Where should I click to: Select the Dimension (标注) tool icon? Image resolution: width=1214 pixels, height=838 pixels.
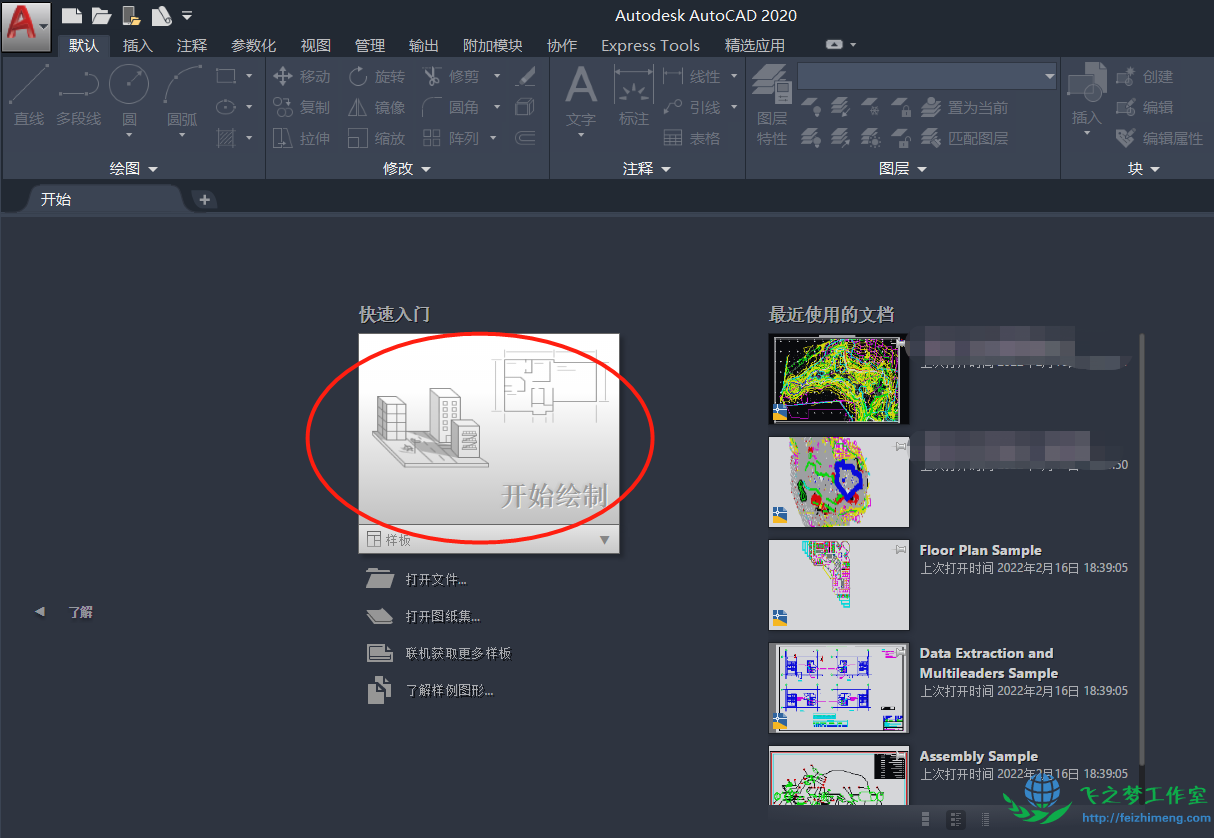tap(633, 85)
